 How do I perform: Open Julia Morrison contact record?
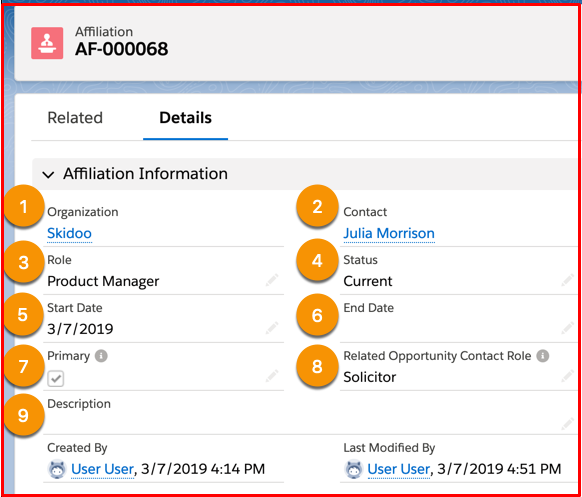click(x=389, y=233)
